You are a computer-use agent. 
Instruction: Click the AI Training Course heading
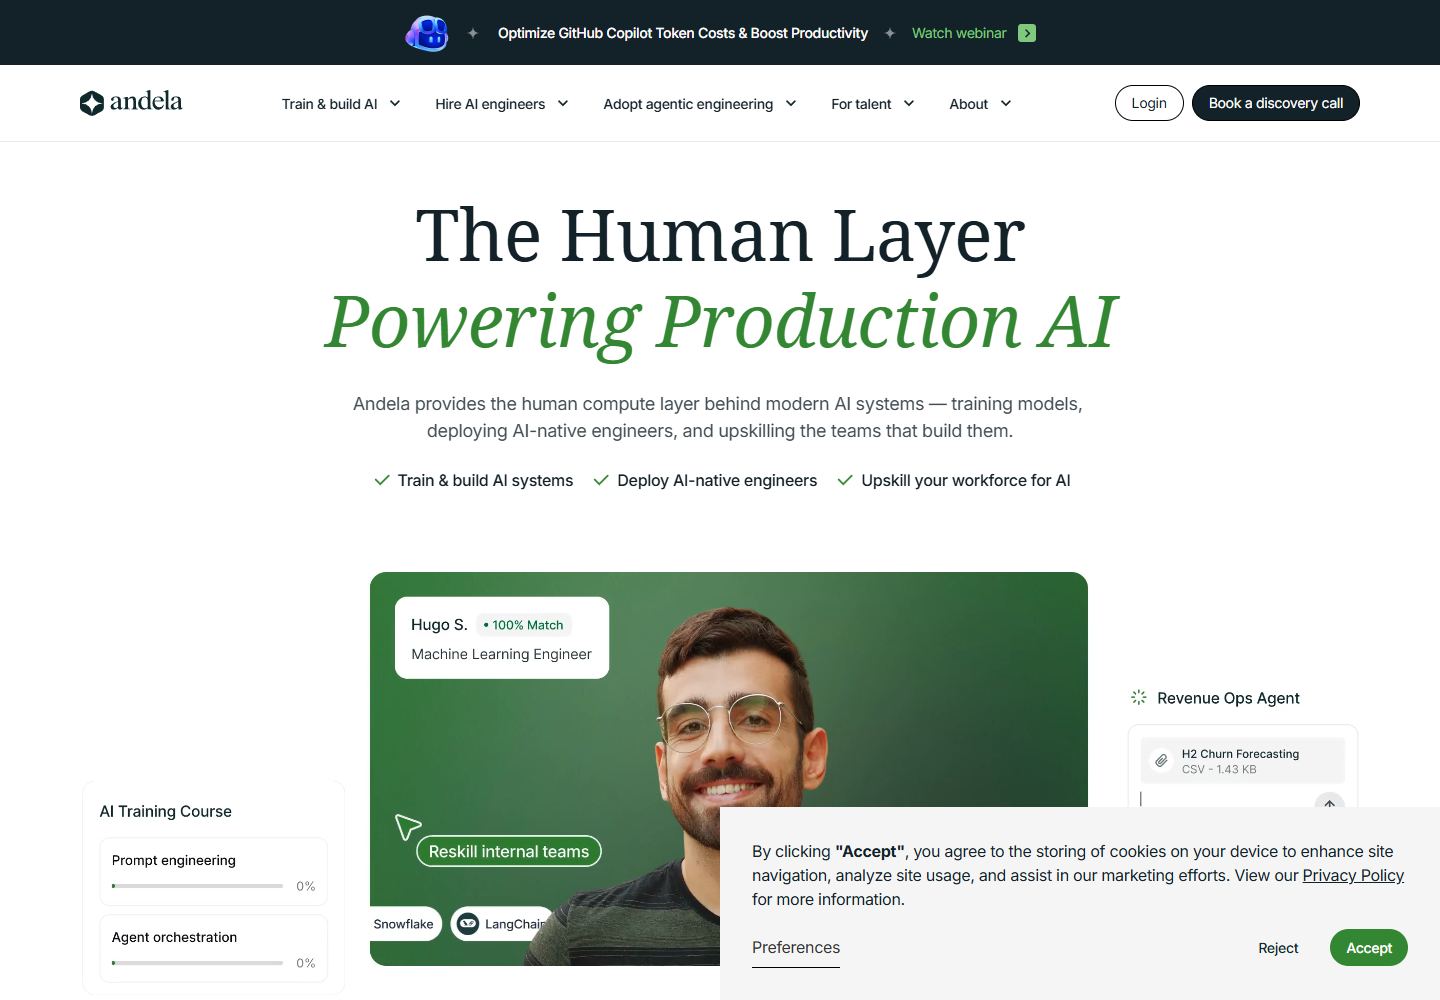pyautogui.click(x=166, y=811)
